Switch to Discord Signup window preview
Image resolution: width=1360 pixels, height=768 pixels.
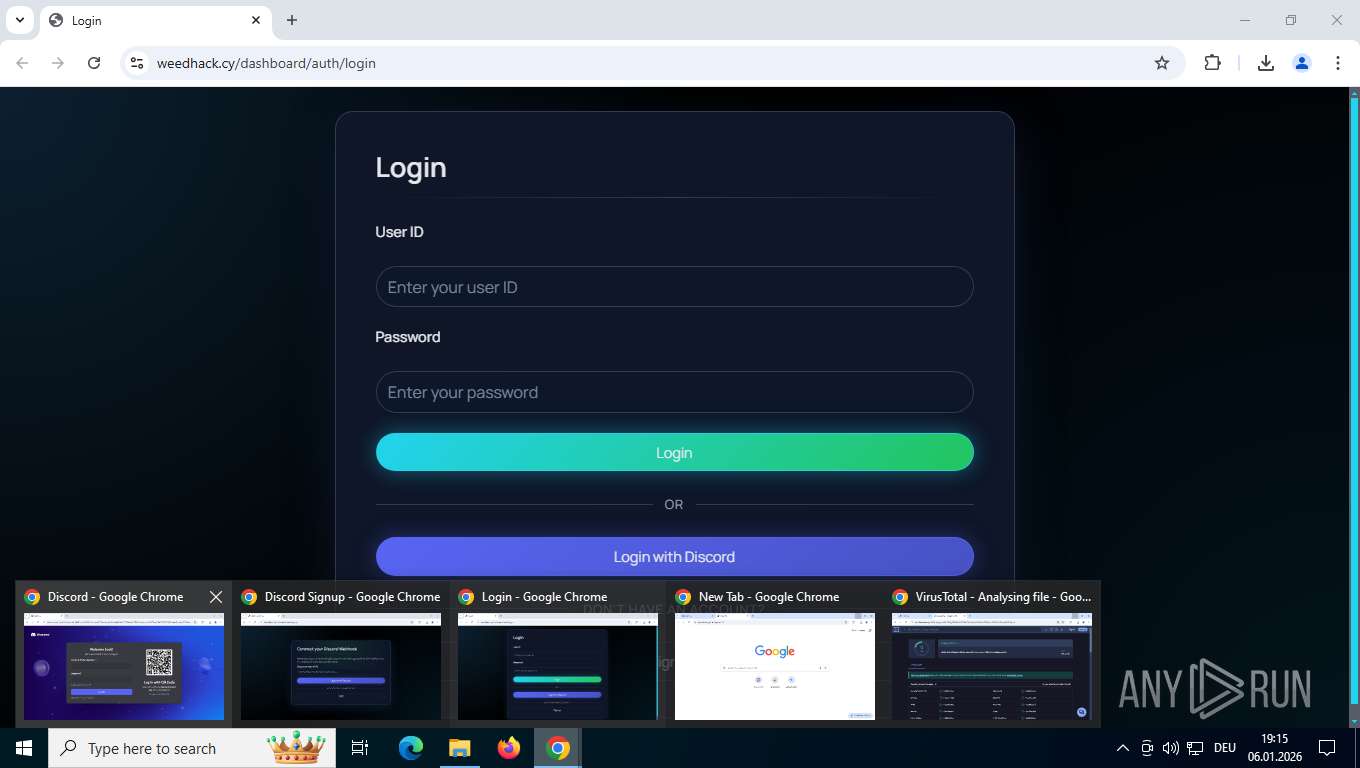pos(341,654)
